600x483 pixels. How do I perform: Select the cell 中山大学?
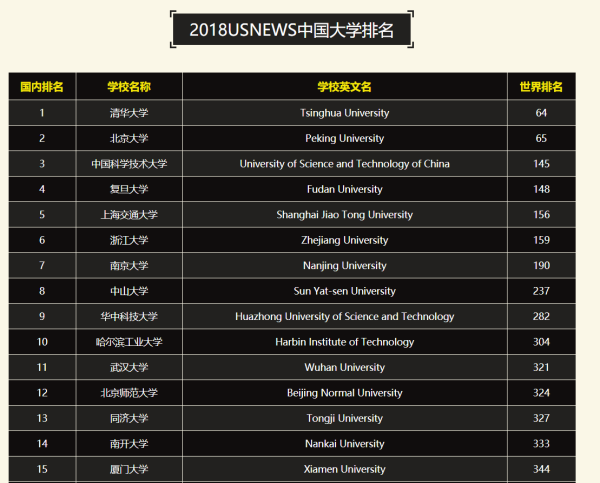click(x=129, y=291)
